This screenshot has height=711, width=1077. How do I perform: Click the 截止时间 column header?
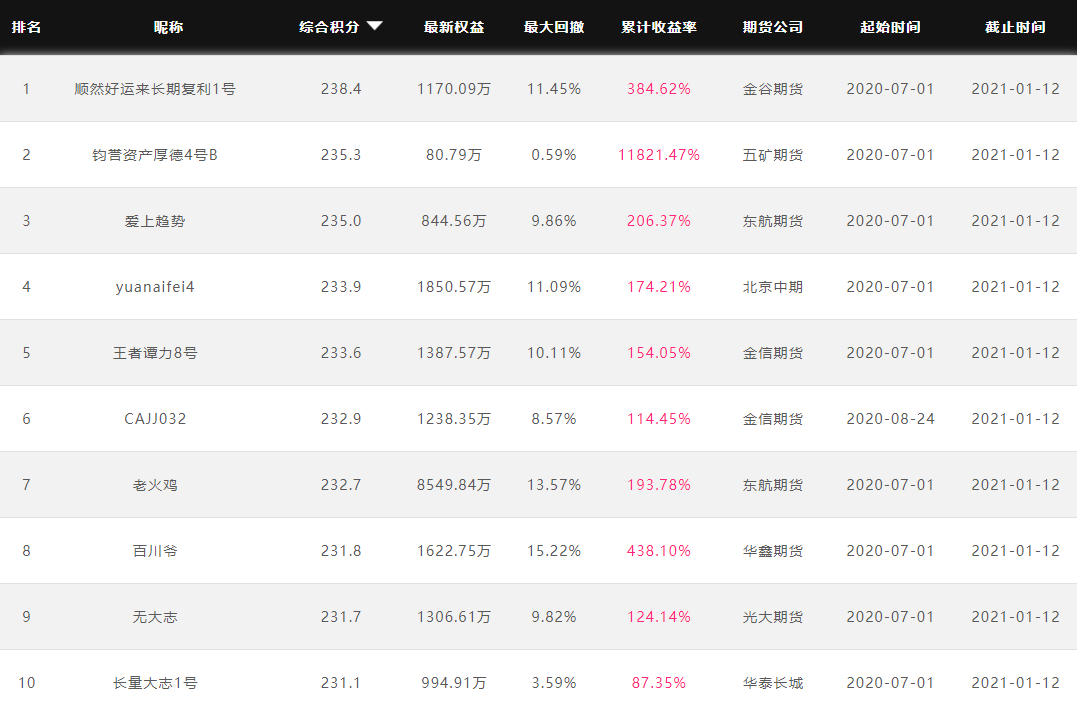tap(1015, 27)
